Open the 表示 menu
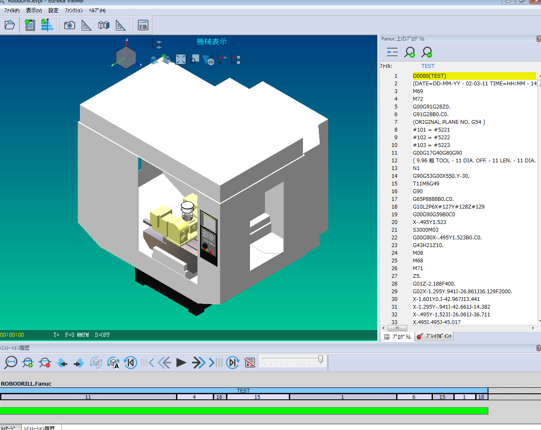The width and height of the screenshot is (541, 430). tap(34, 10)
